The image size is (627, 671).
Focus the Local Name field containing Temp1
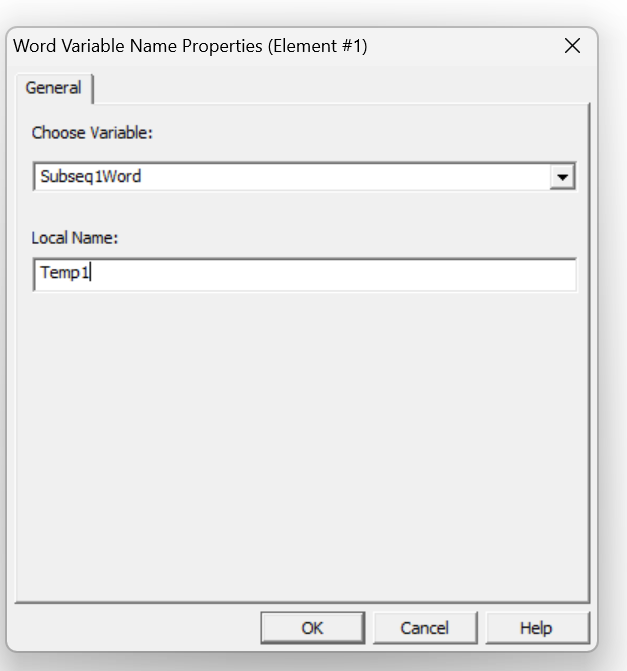click(304, 274)
